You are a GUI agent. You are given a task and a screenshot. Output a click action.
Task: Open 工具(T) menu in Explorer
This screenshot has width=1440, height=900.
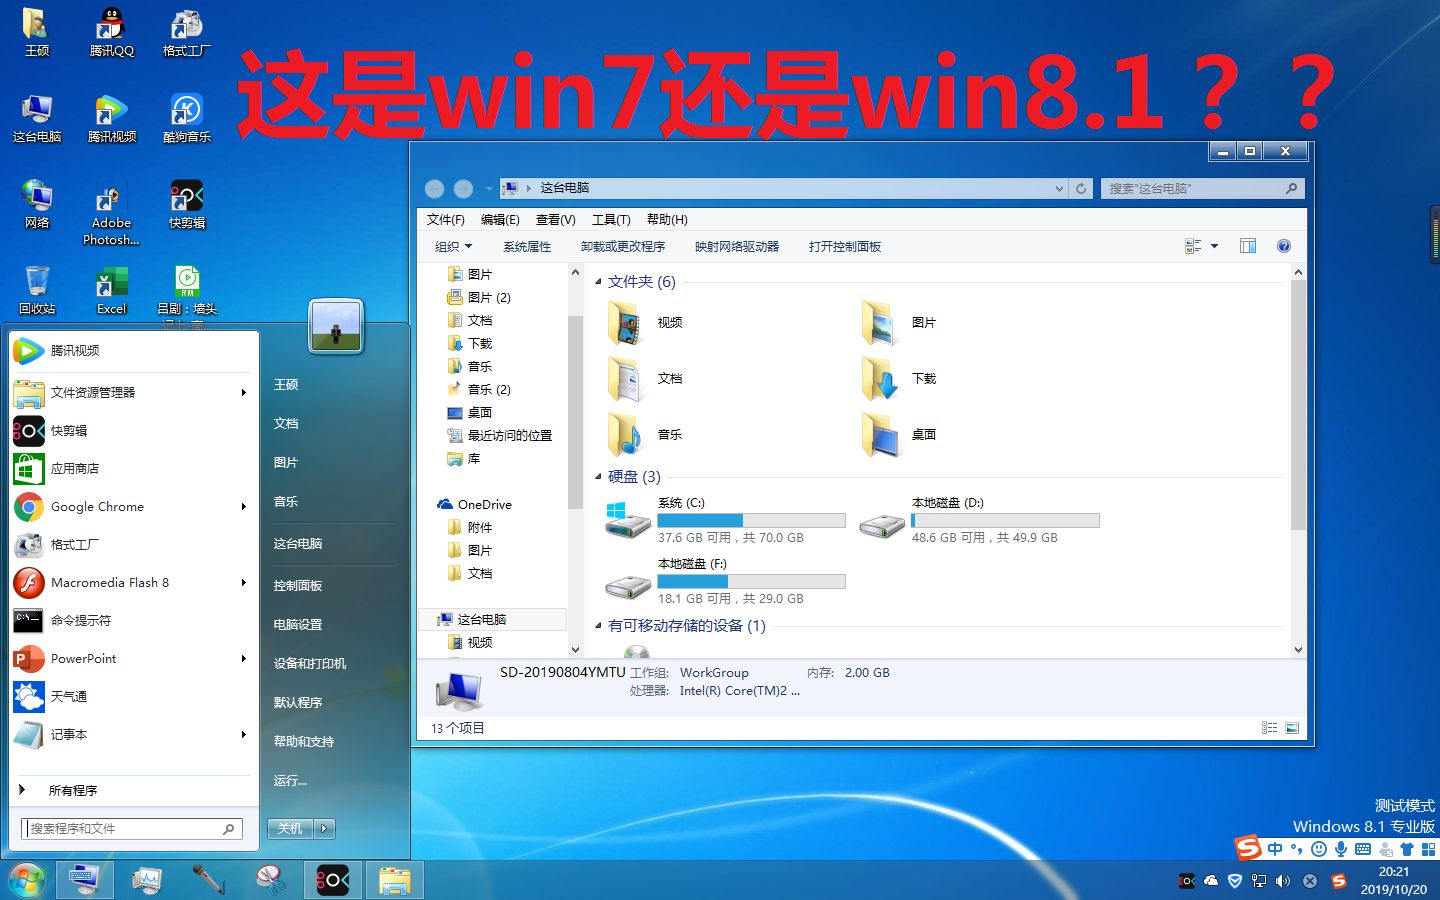(611, 219)
